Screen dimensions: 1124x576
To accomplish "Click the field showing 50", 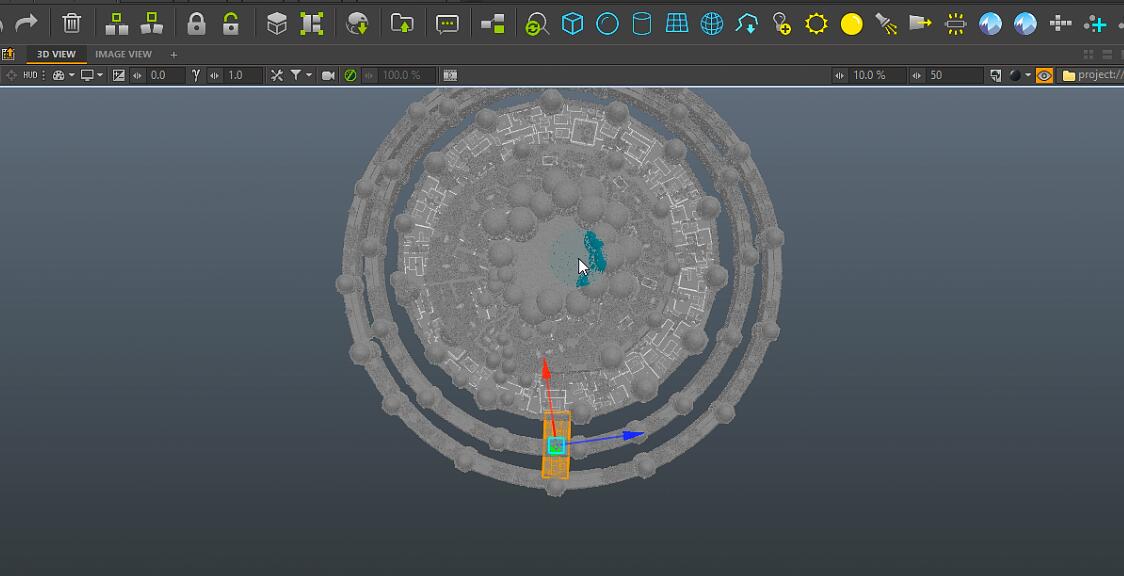I will [x=954, y=75].
